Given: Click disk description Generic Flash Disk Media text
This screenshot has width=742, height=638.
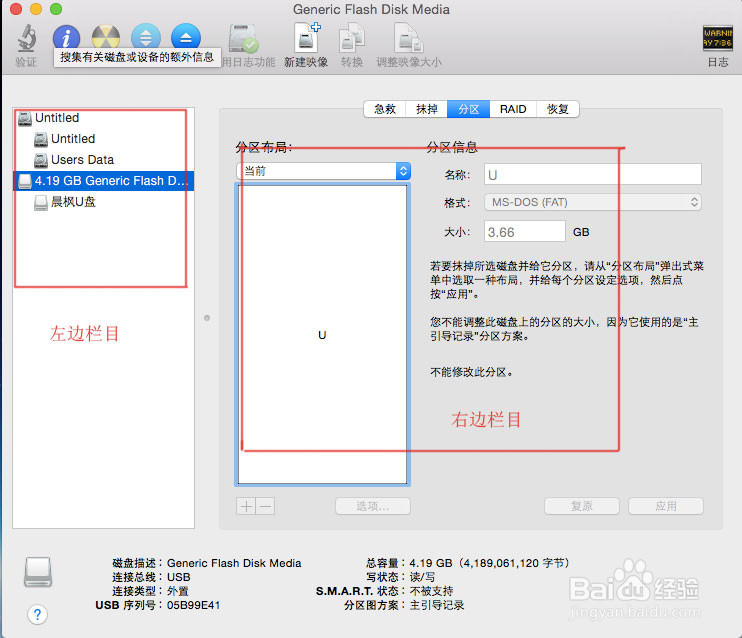Looking at the screenshot, I should (x=234, y=563).
